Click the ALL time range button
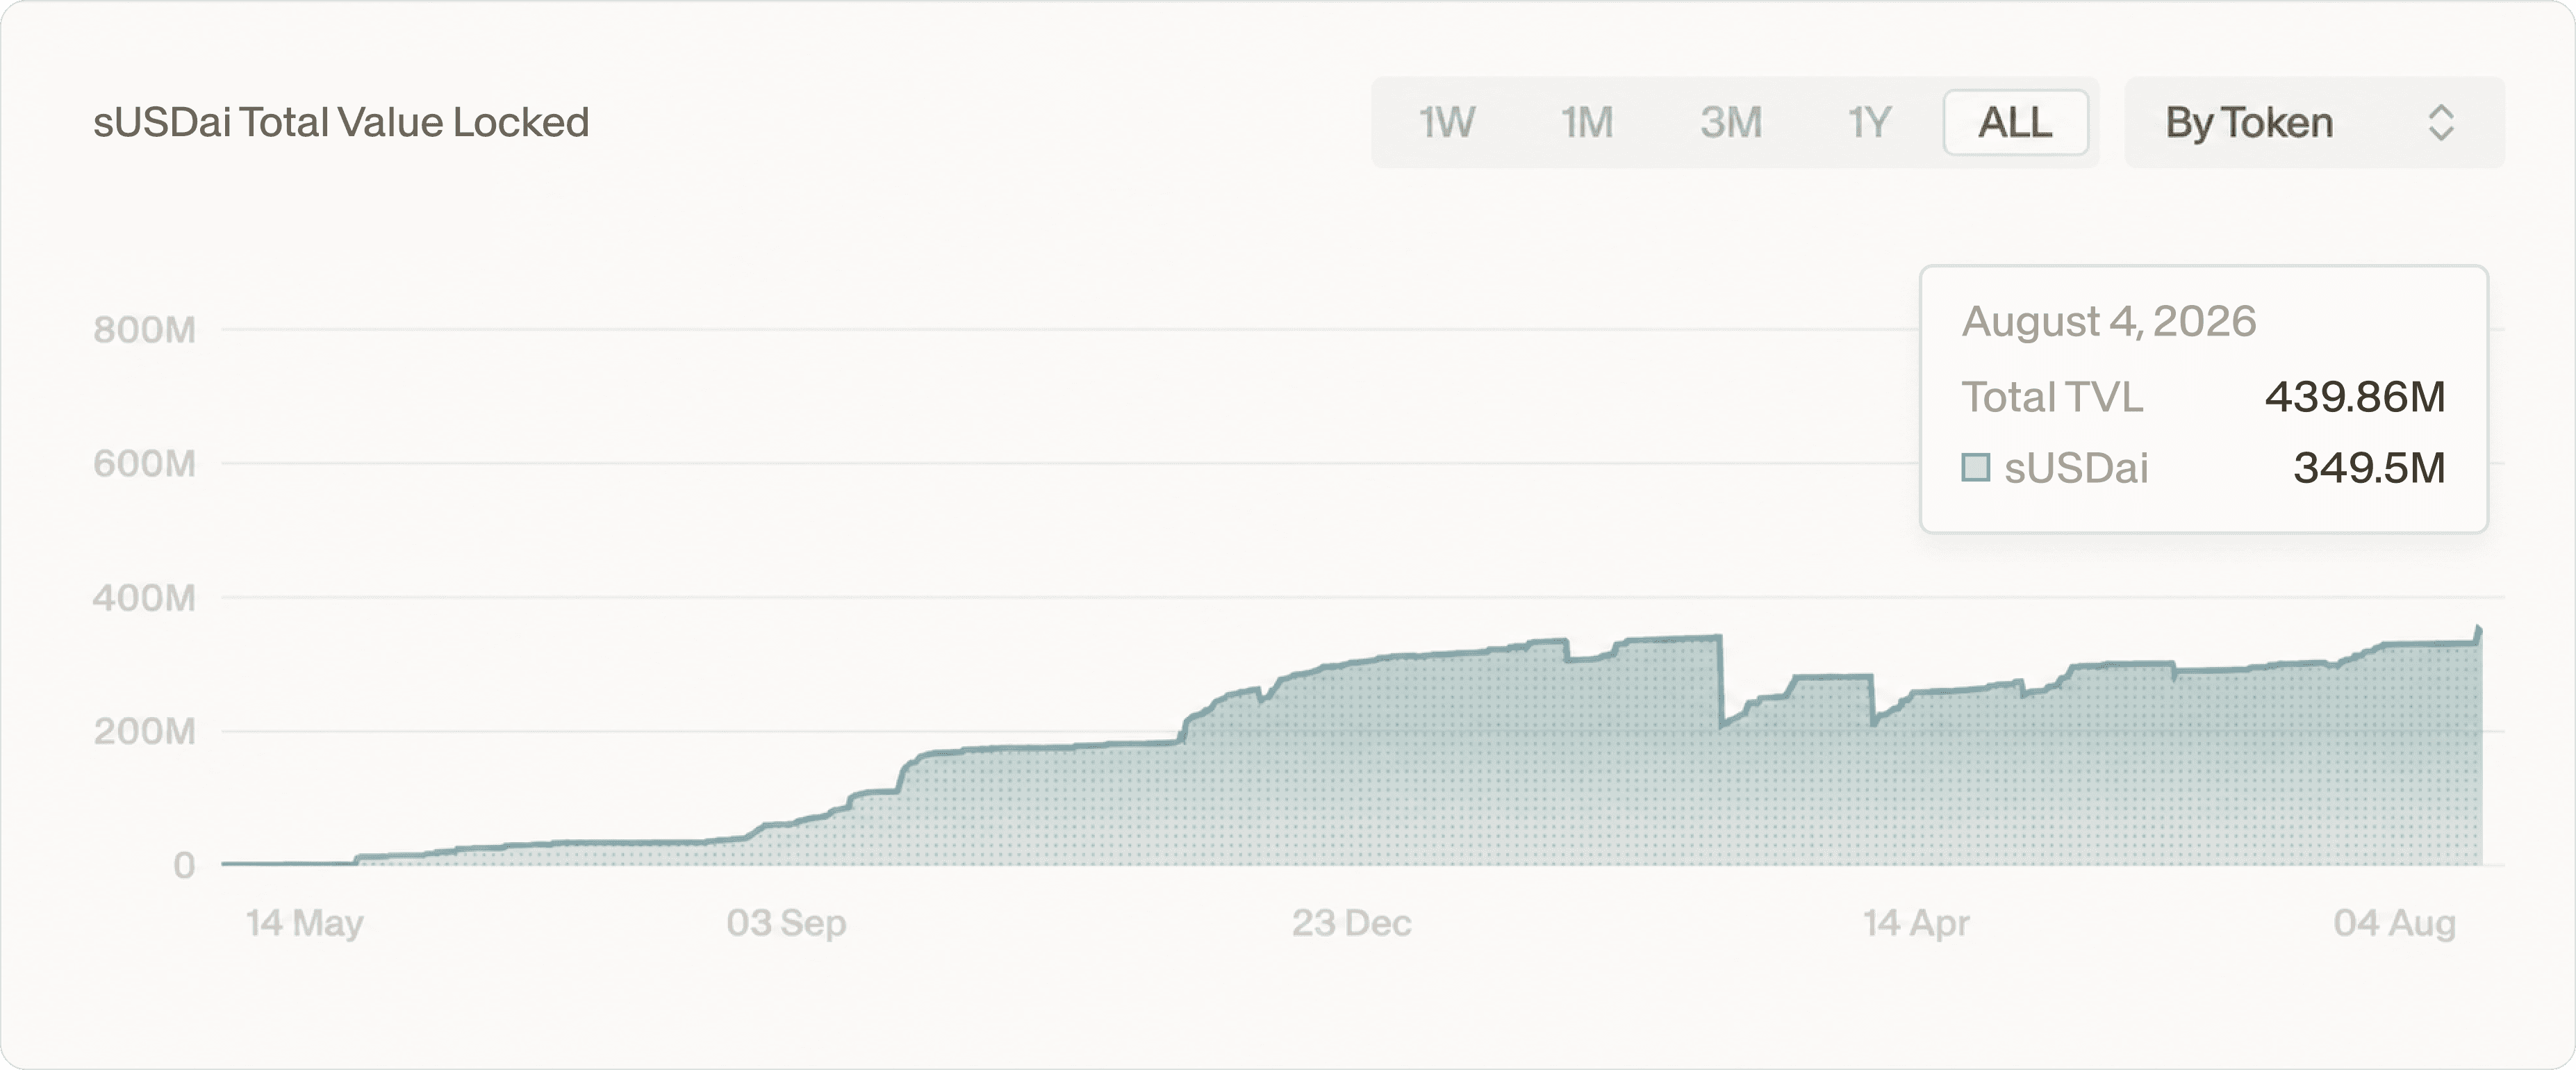 2015,123
